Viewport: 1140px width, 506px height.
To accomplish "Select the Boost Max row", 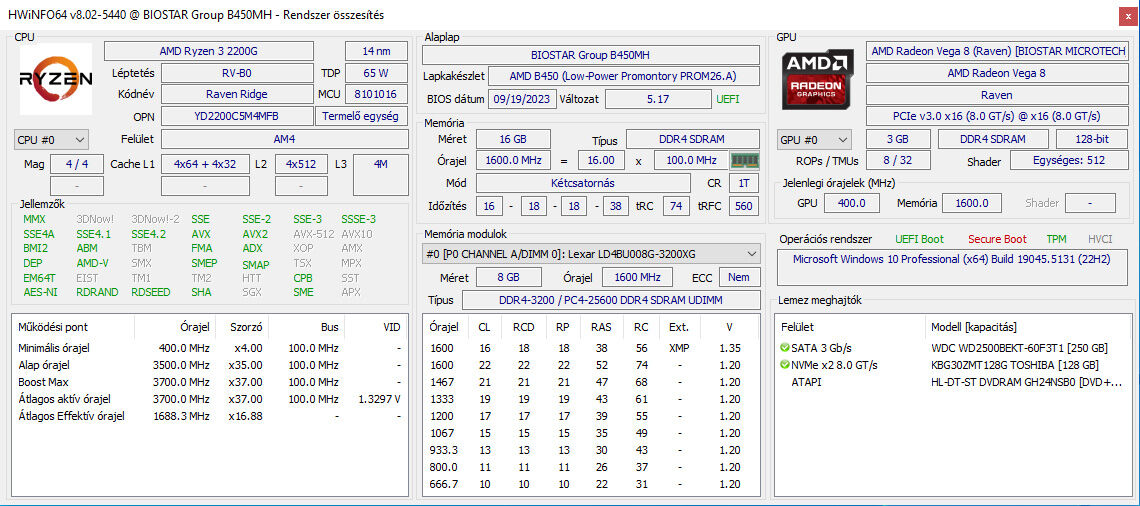I will tap(209, 382).
